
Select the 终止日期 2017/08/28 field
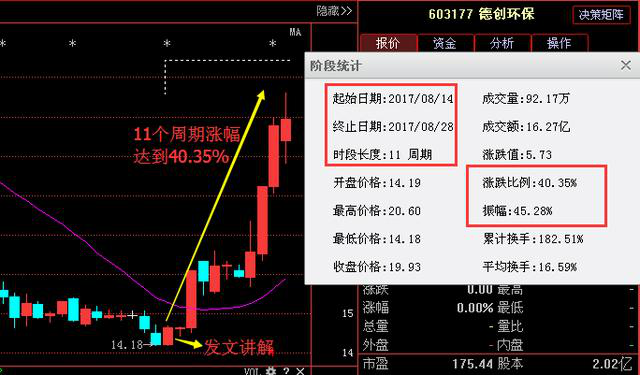(393, 126)
